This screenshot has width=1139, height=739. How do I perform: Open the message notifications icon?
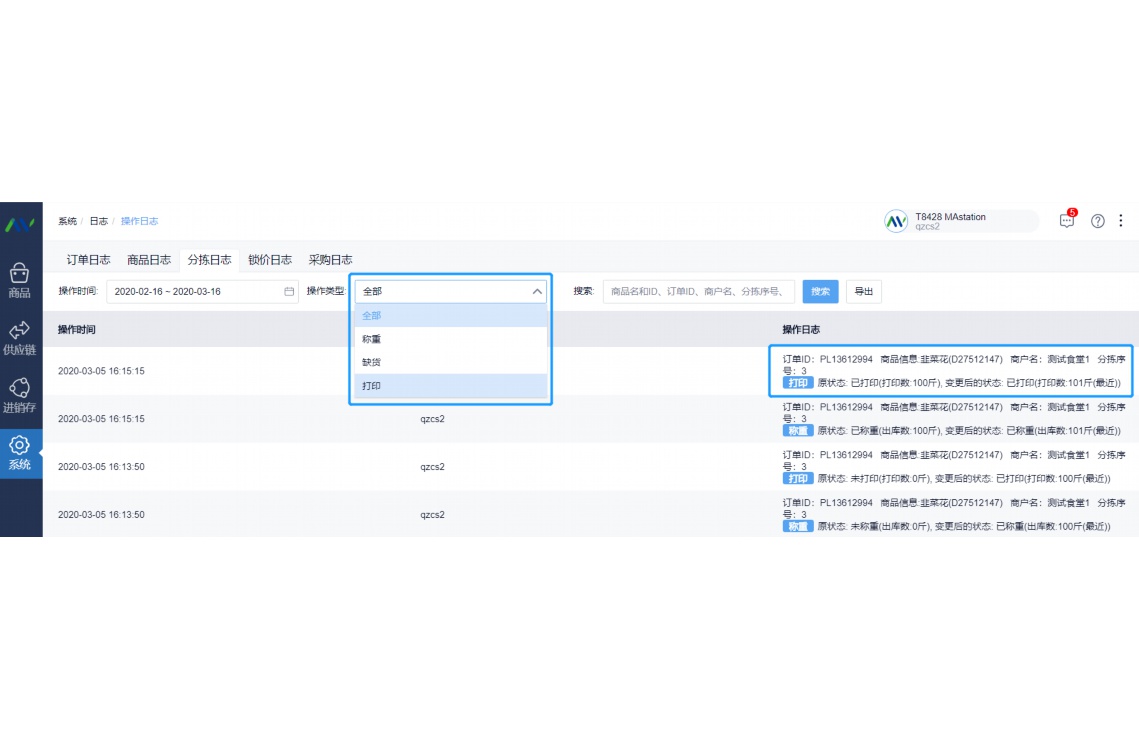point(1067,221)
